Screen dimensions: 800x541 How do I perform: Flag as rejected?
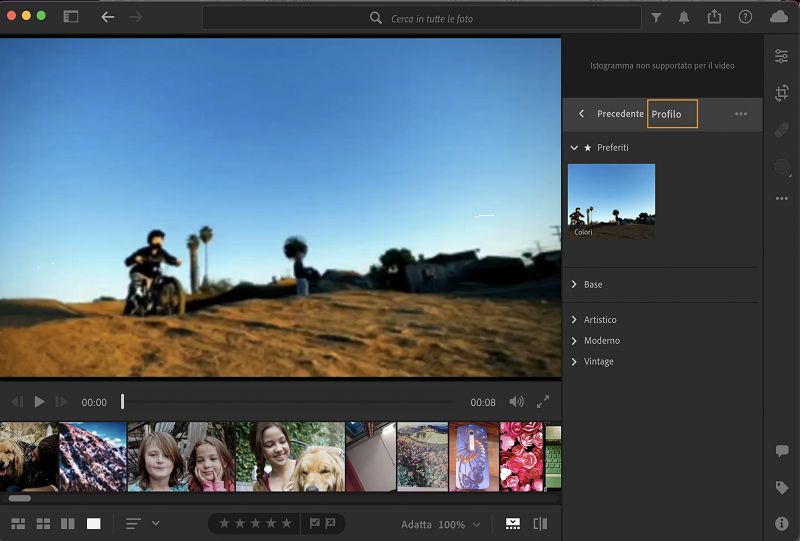tap(331, 523)
